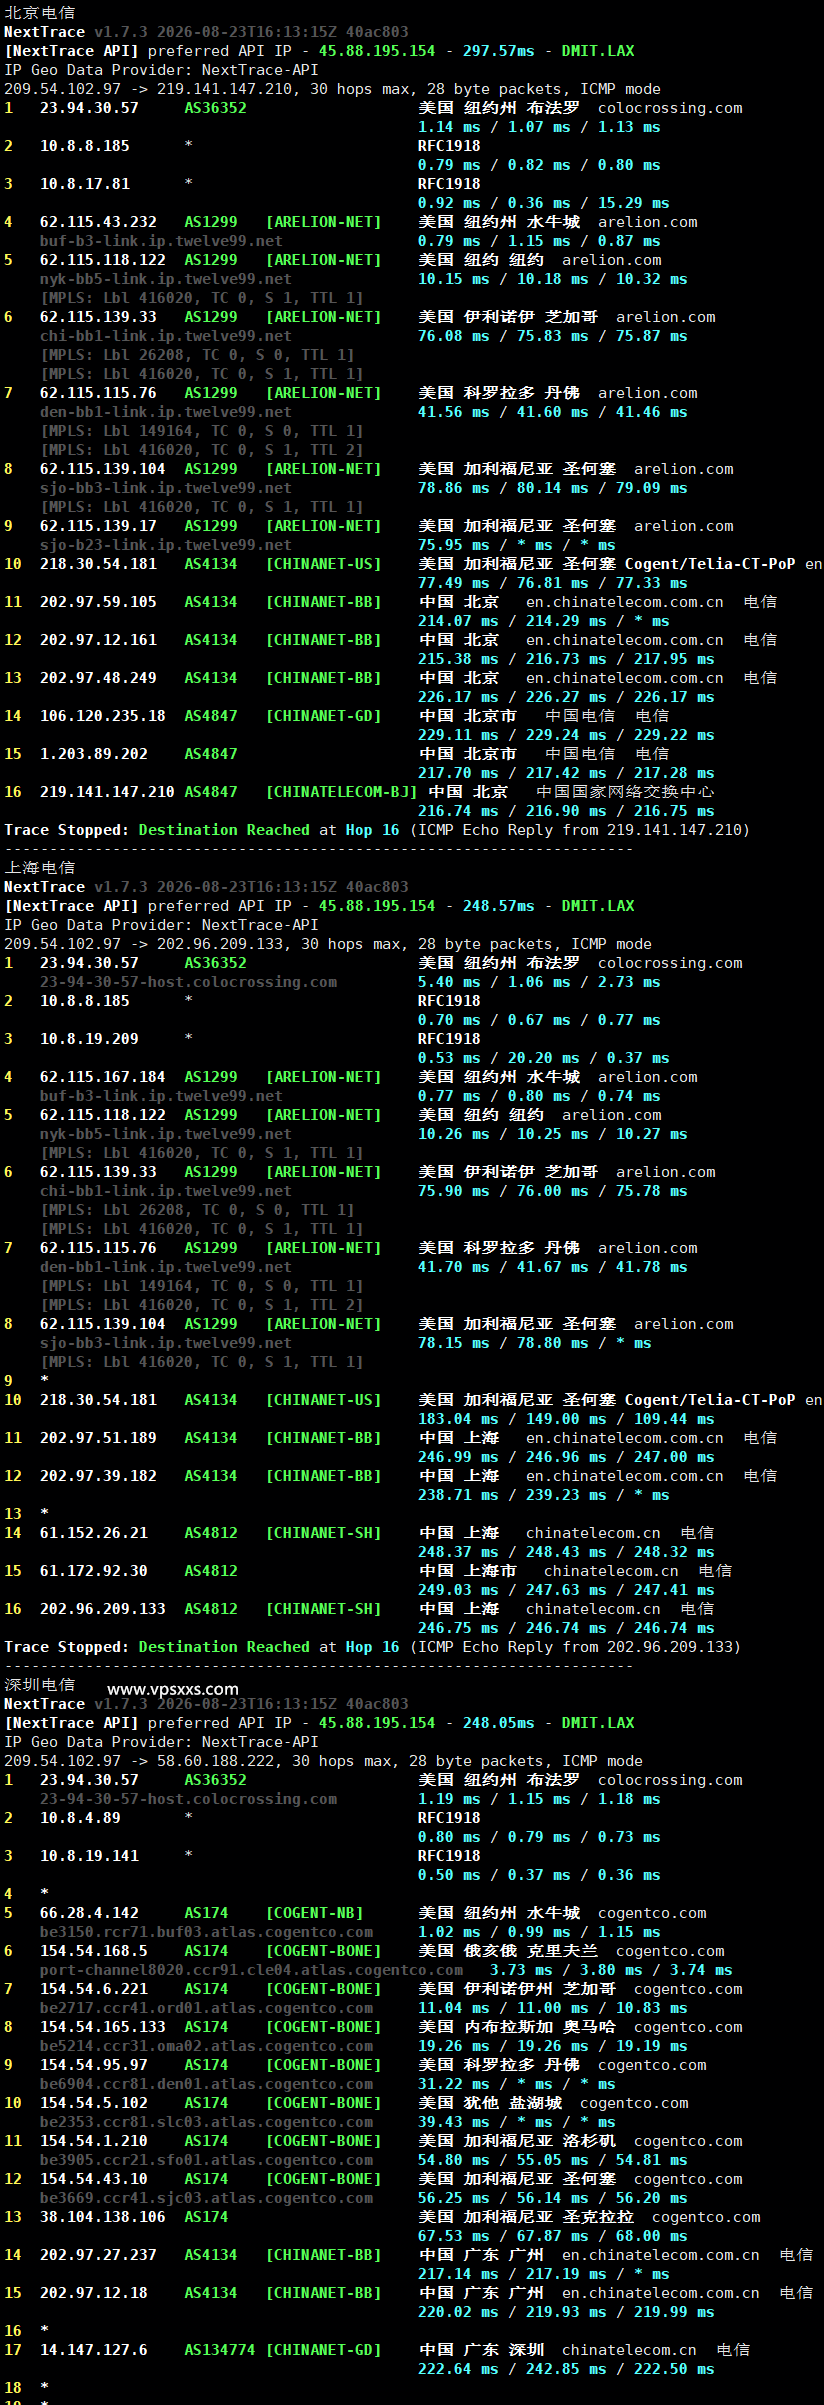Screen dimensions: 824x2405
Task: Click hop IP 154.54.6.221
Action: (x=94, y=1989)
